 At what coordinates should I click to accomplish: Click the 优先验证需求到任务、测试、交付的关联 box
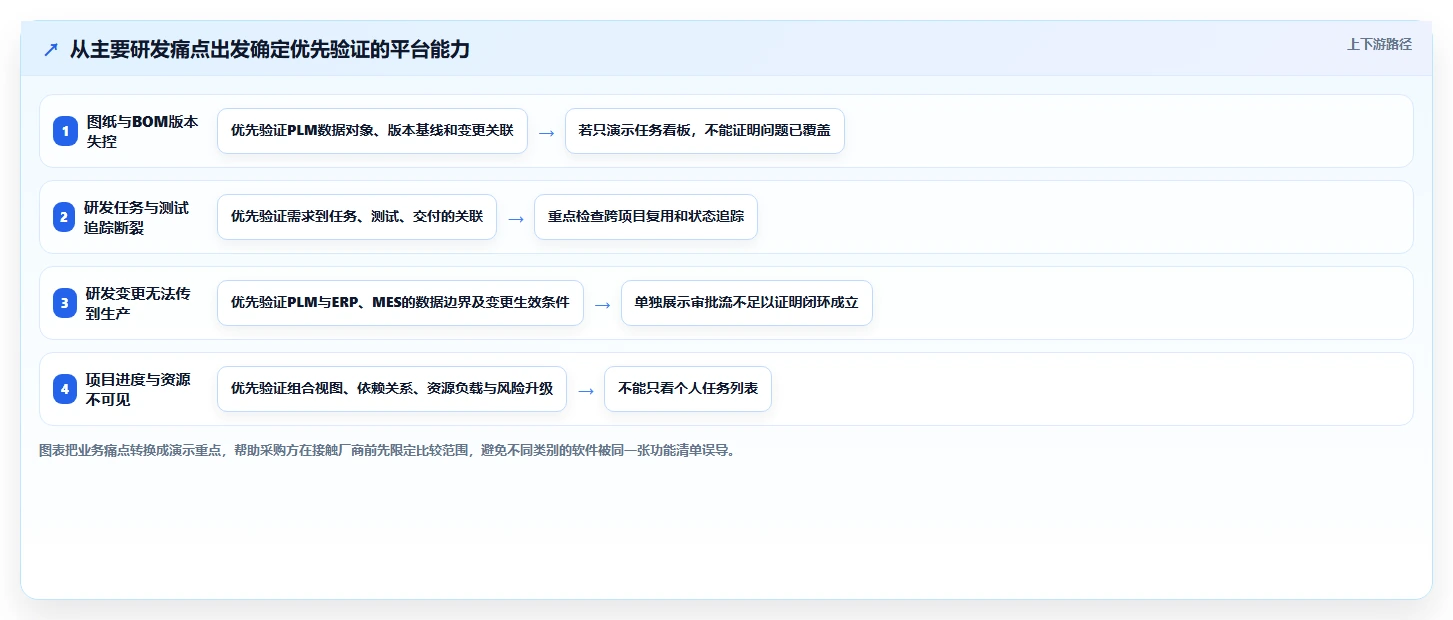click(357, 217)
